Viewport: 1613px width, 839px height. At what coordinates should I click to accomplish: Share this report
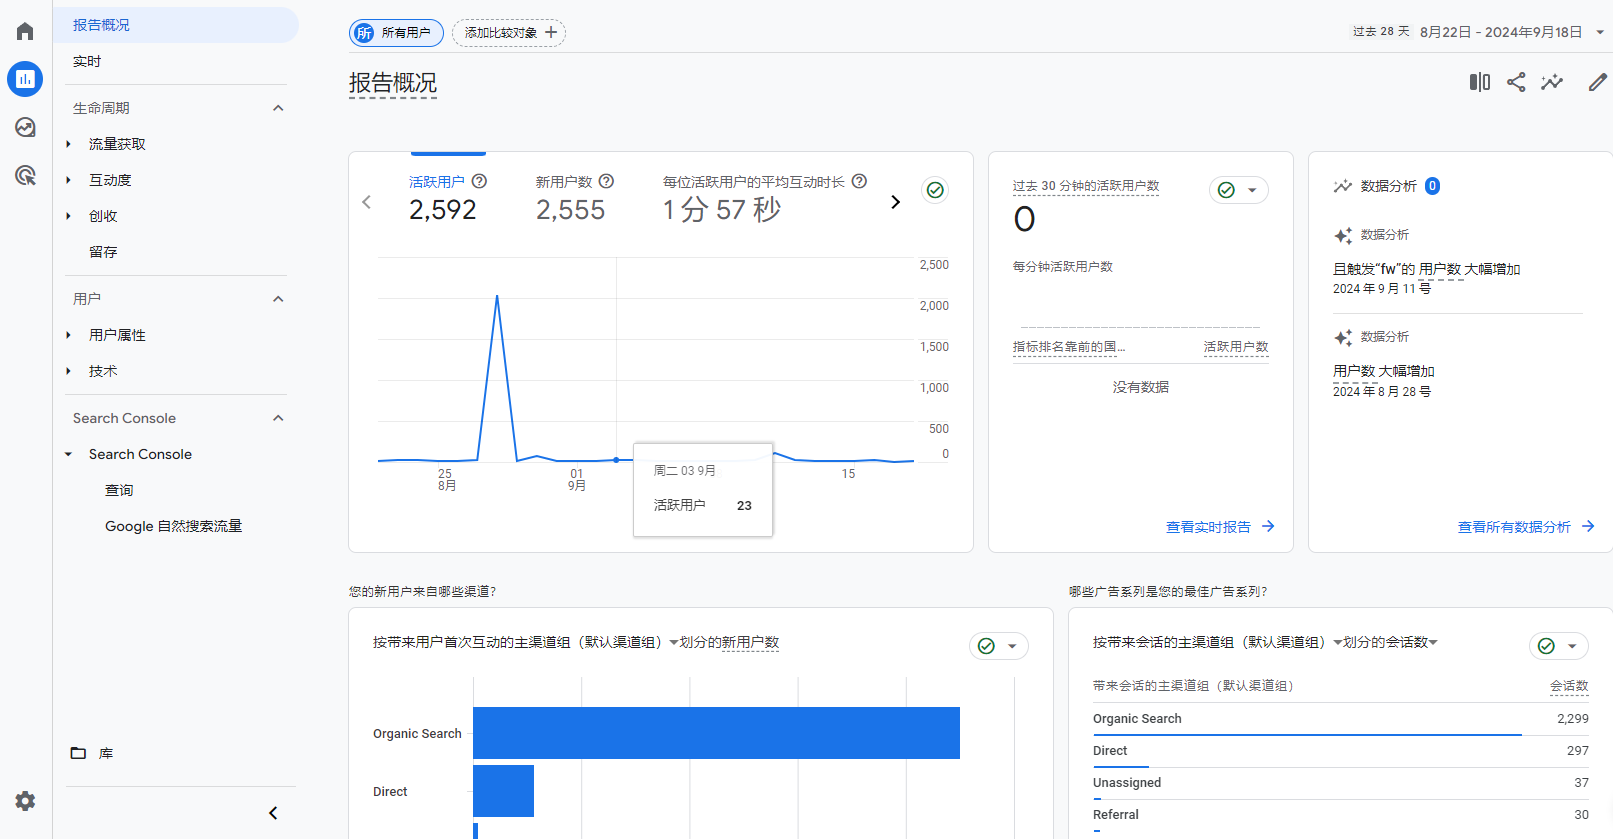point(1516,82)
